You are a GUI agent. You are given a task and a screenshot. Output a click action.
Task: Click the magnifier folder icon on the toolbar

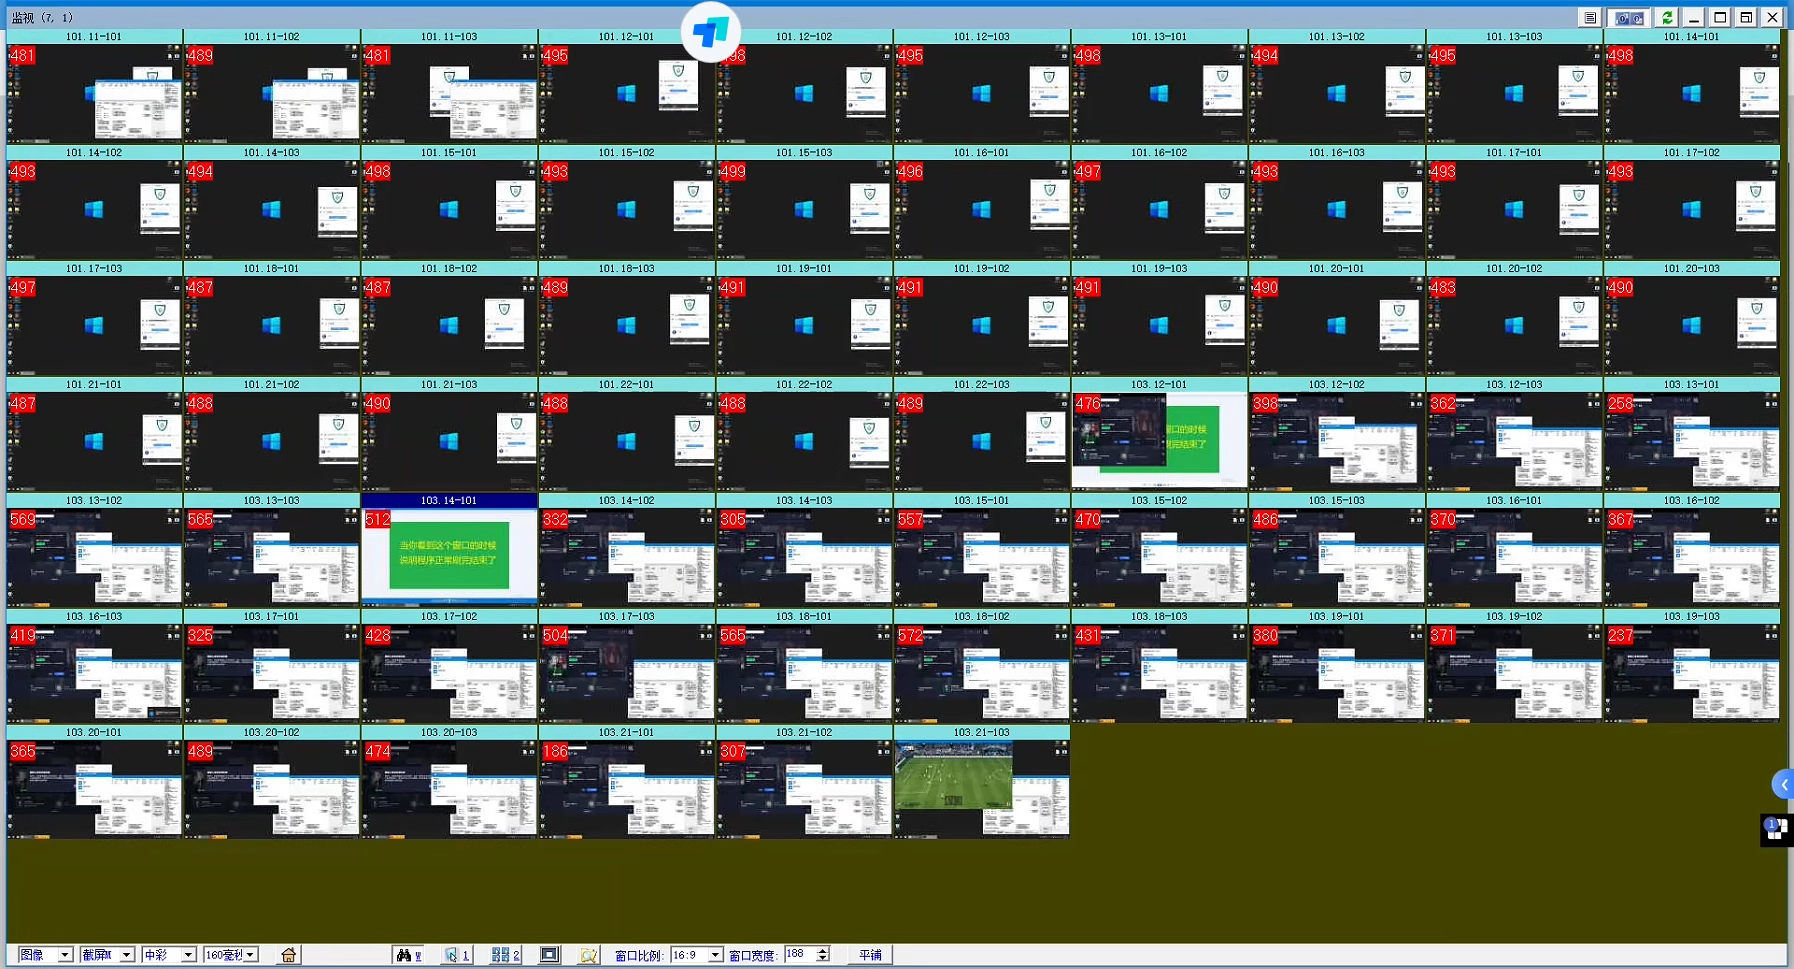click(x=589, y=954)
